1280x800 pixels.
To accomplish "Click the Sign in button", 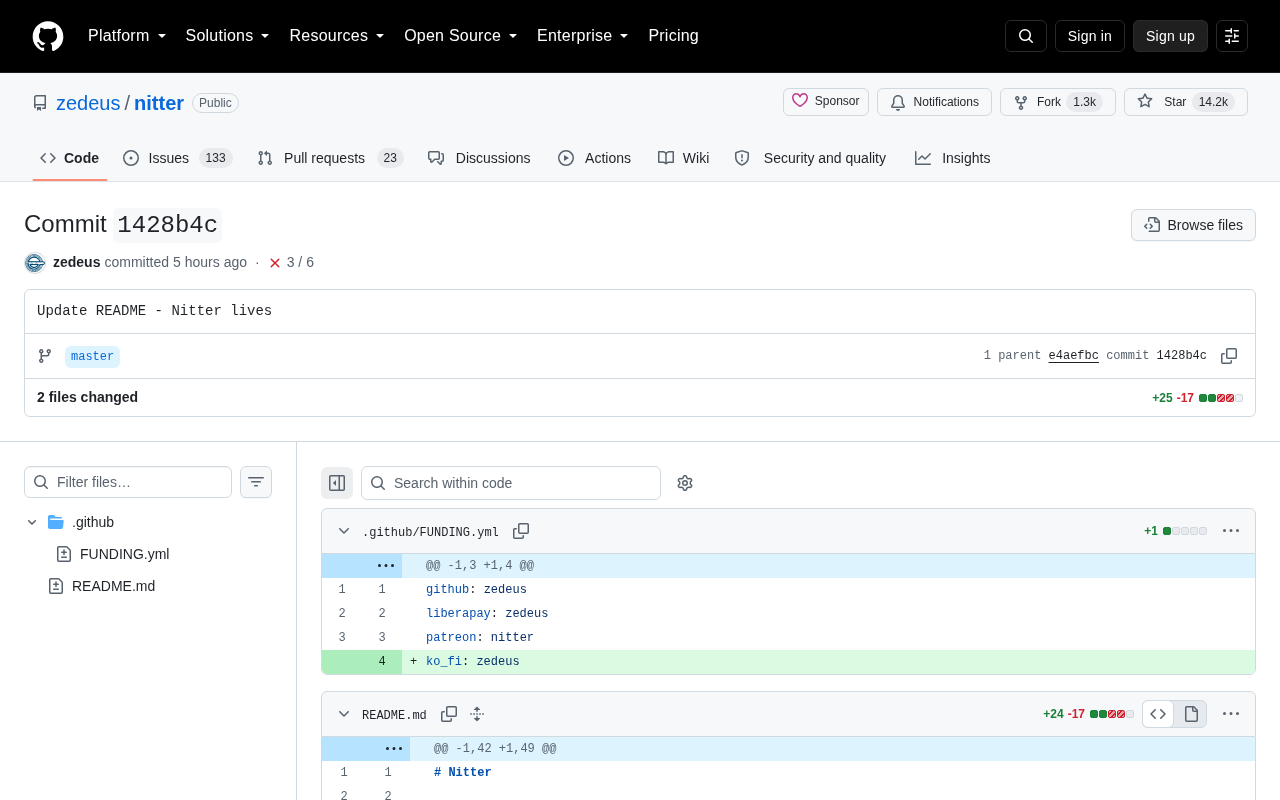I will click(1090, 36).
